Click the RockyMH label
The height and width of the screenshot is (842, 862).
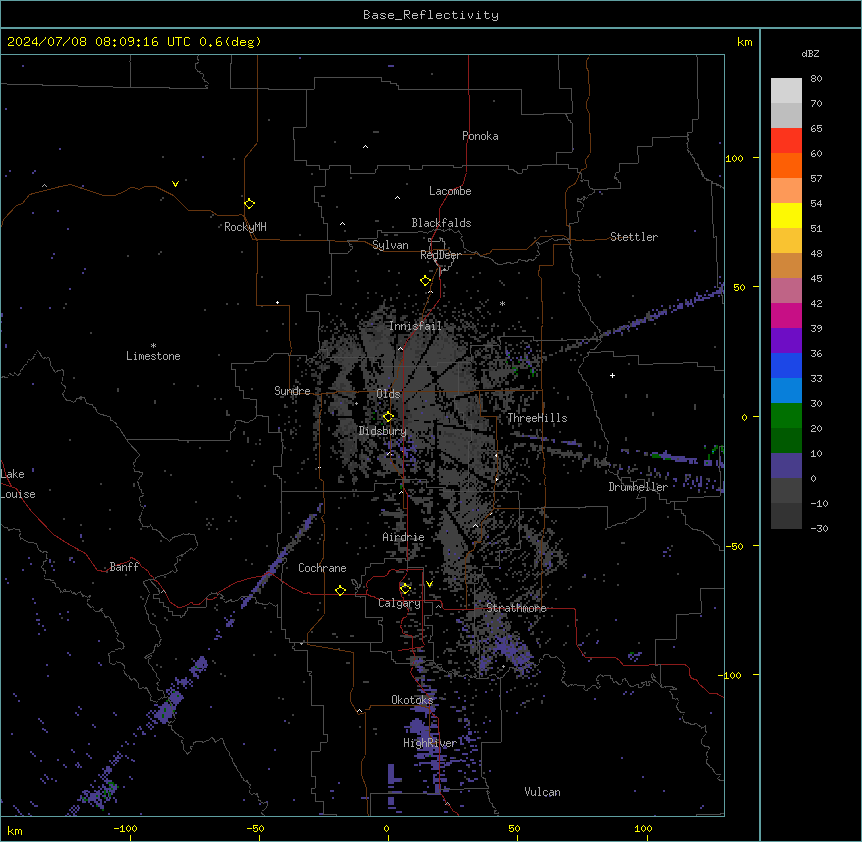click(x=245, y=227)
